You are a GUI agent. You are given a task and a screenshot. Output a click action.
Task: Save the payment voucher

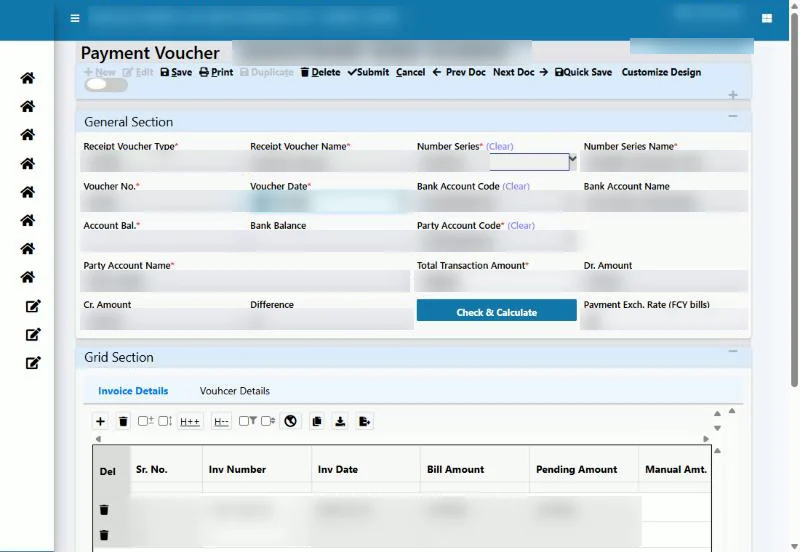pyautogui.click(x=176, y=72)
